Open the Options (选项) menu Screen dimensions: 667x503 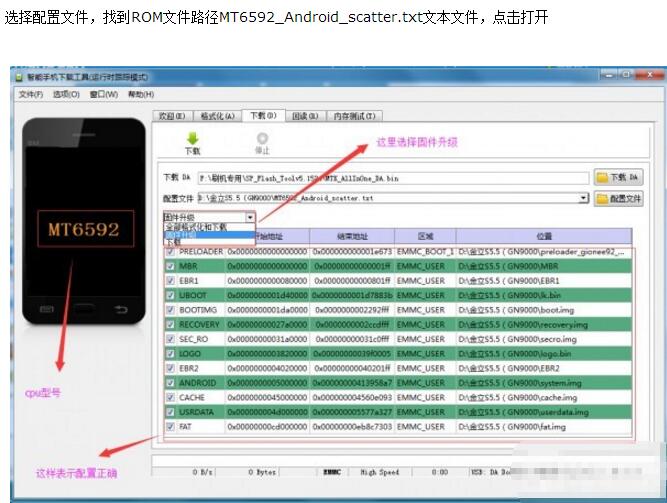[x=66, y=94]
